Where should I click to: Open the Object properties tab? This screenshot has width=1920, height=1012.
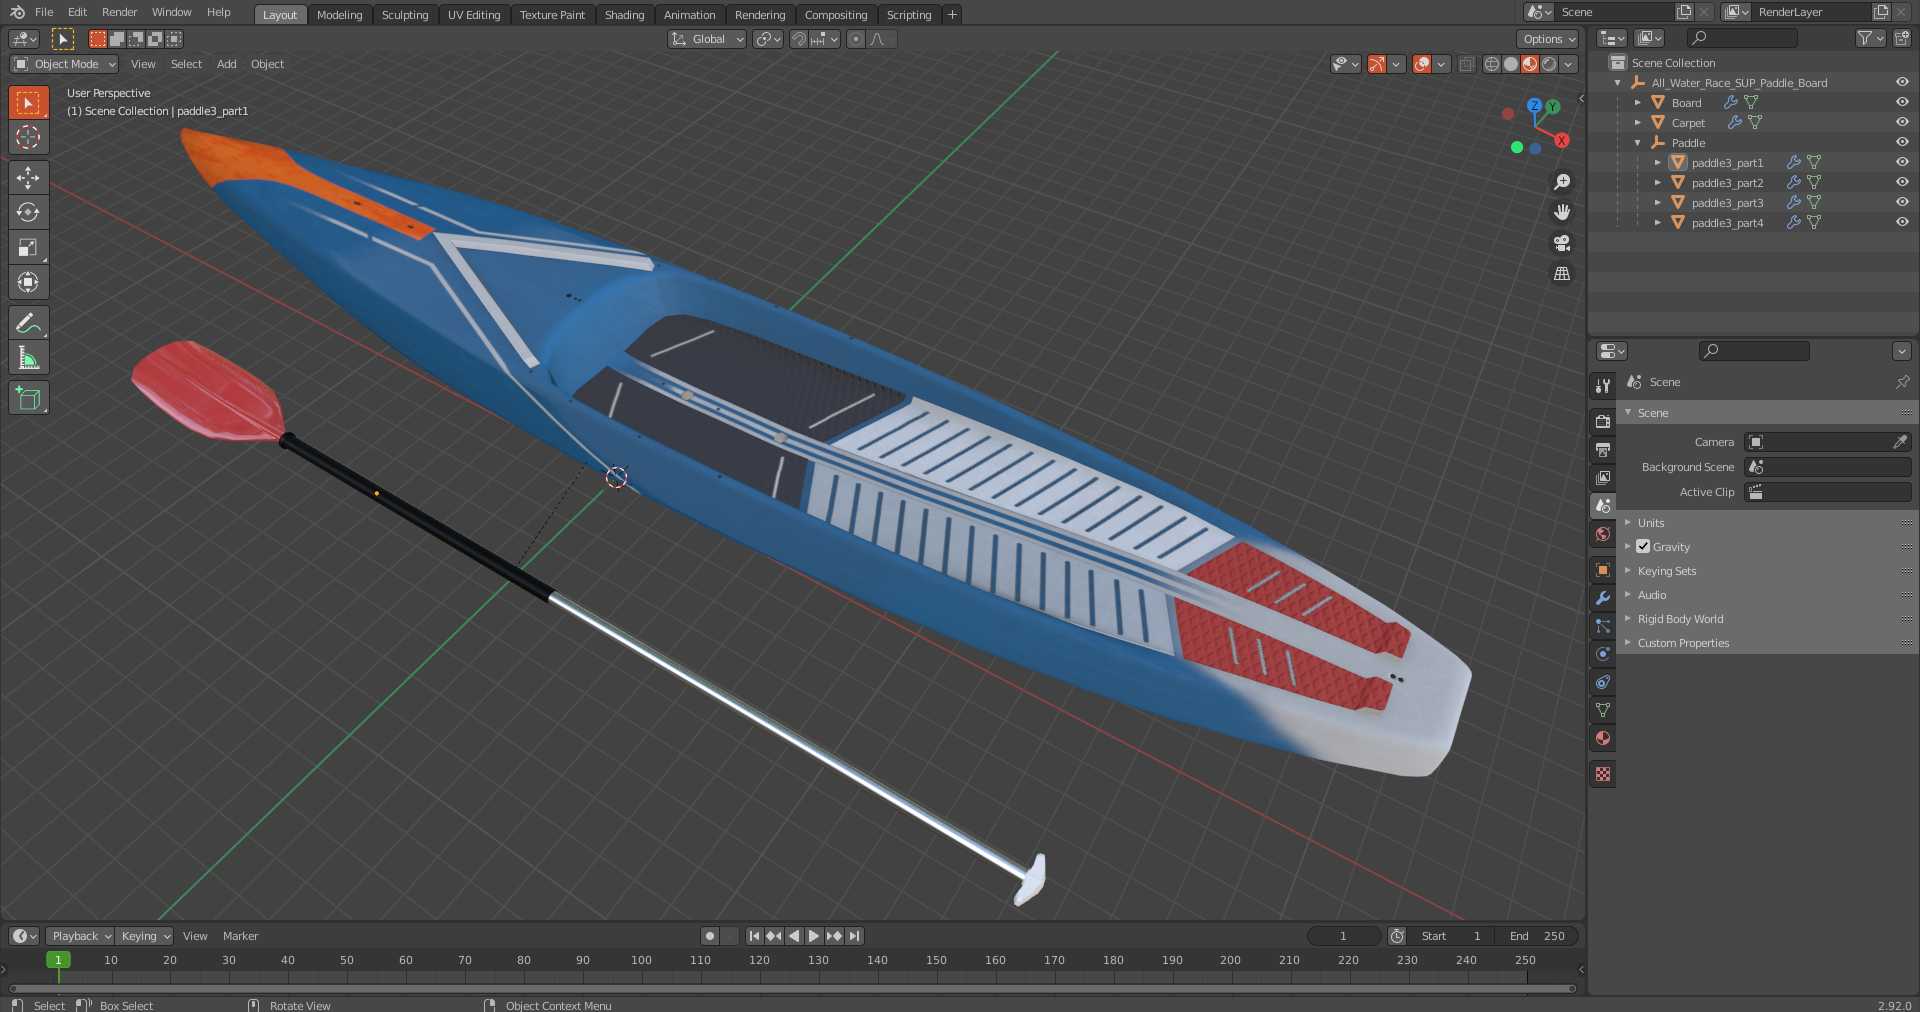click(x=1603, y=569)
